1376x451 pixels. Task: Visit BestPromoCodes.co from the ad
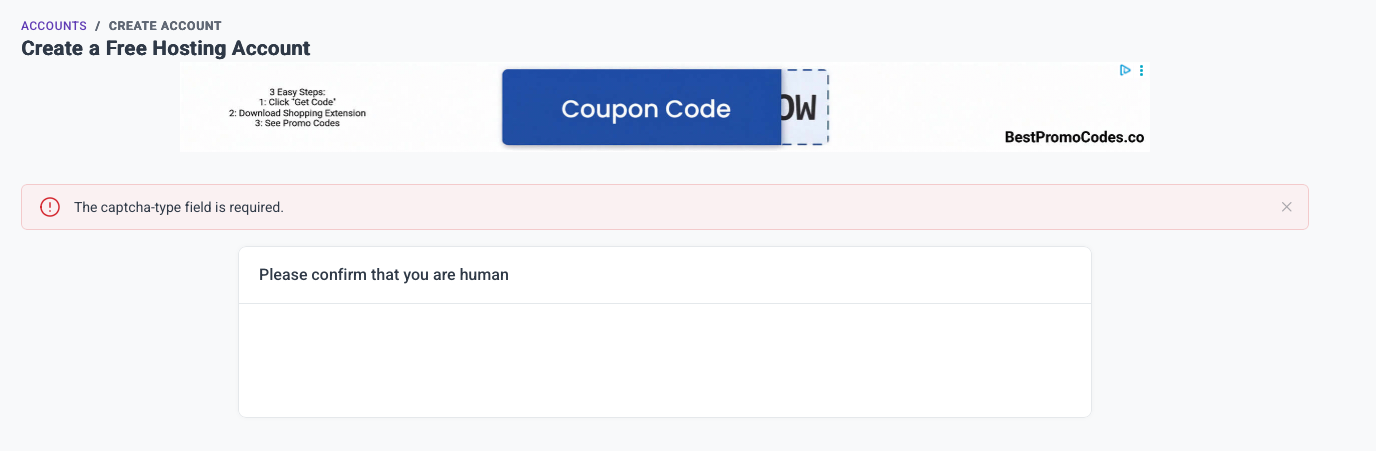(x=1074, y=138)
